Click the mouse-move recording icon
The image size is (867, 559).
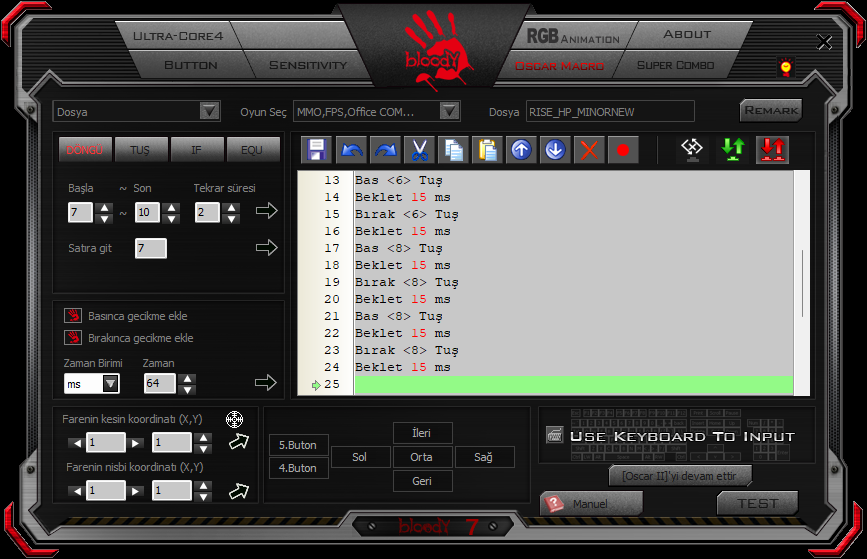(692, 150)
